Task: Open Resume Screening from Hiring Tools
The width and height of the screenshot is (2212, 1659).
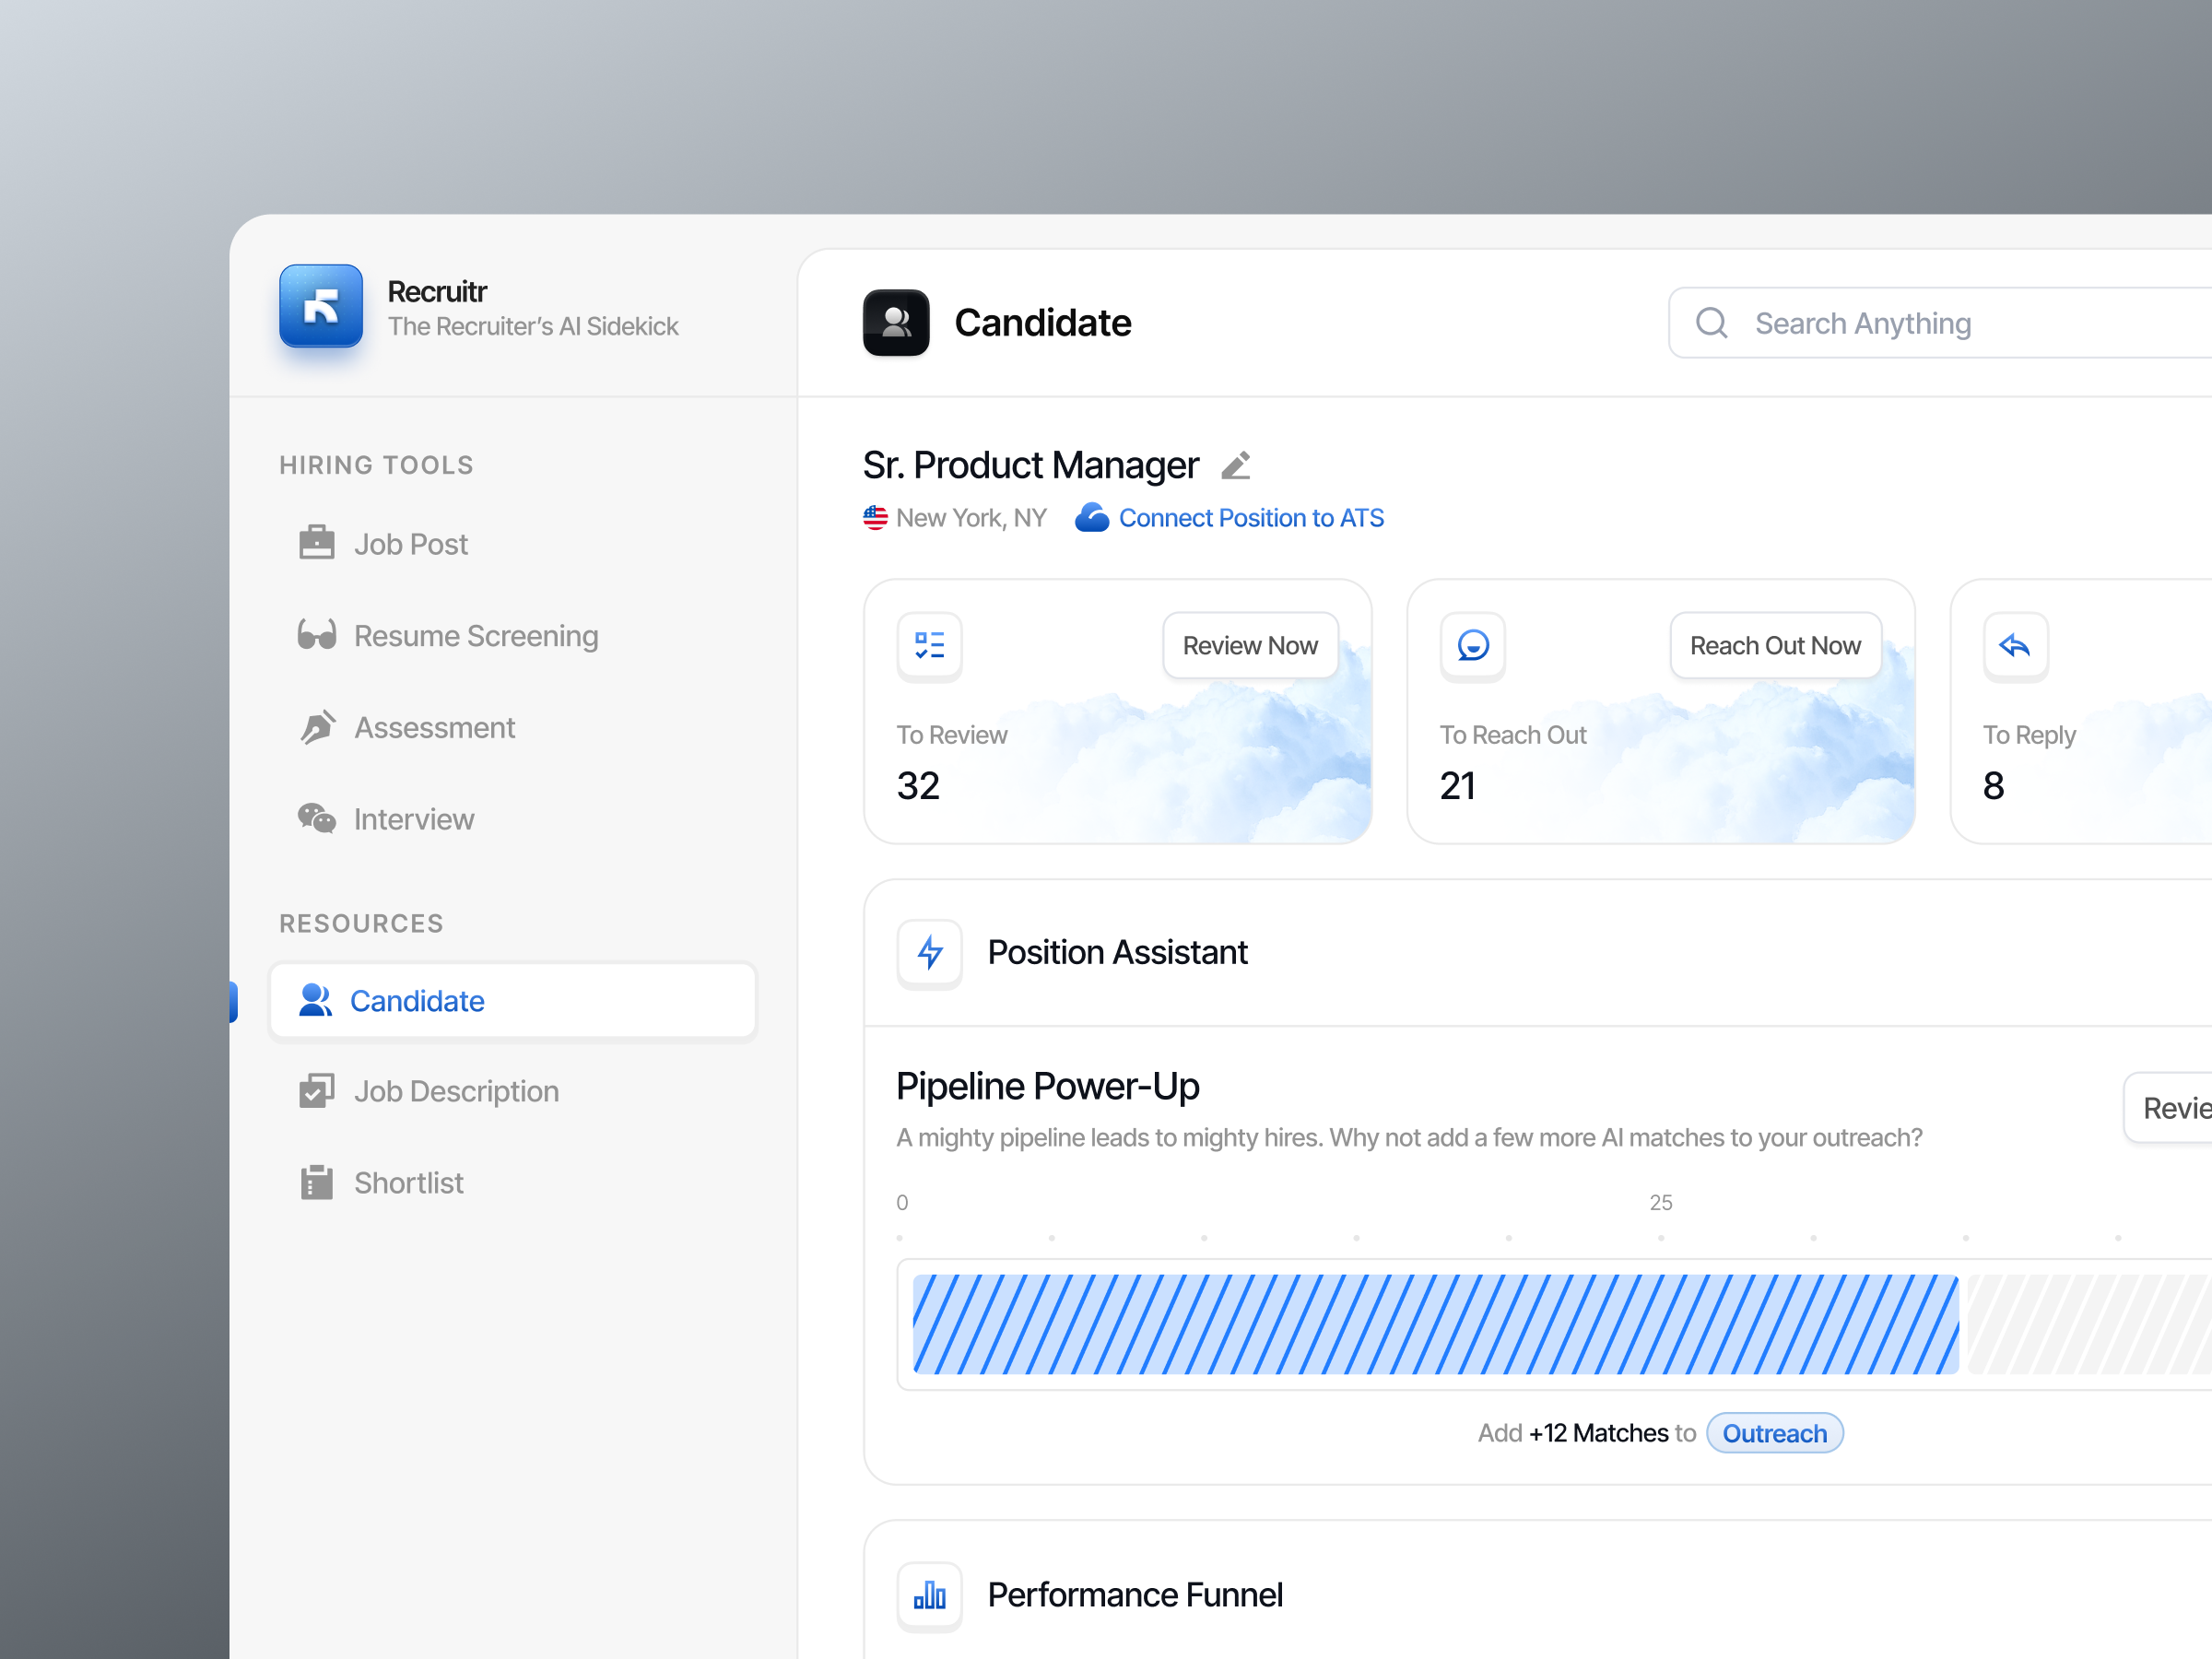Action: tap(476, 635)
